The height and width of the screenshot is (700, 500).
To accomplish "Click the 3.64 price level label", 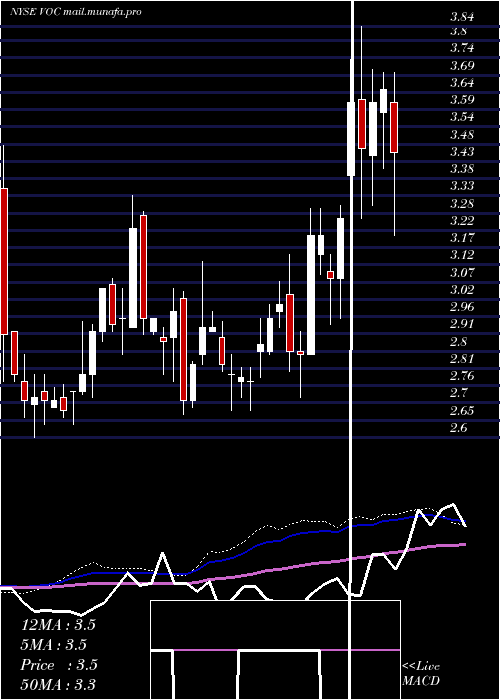I will [x=462, y=83].
